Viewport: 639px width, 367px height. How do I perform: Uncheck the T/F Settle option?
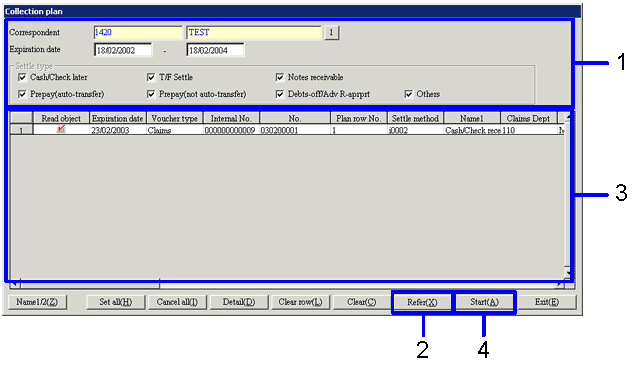click(x=151, y=77)
